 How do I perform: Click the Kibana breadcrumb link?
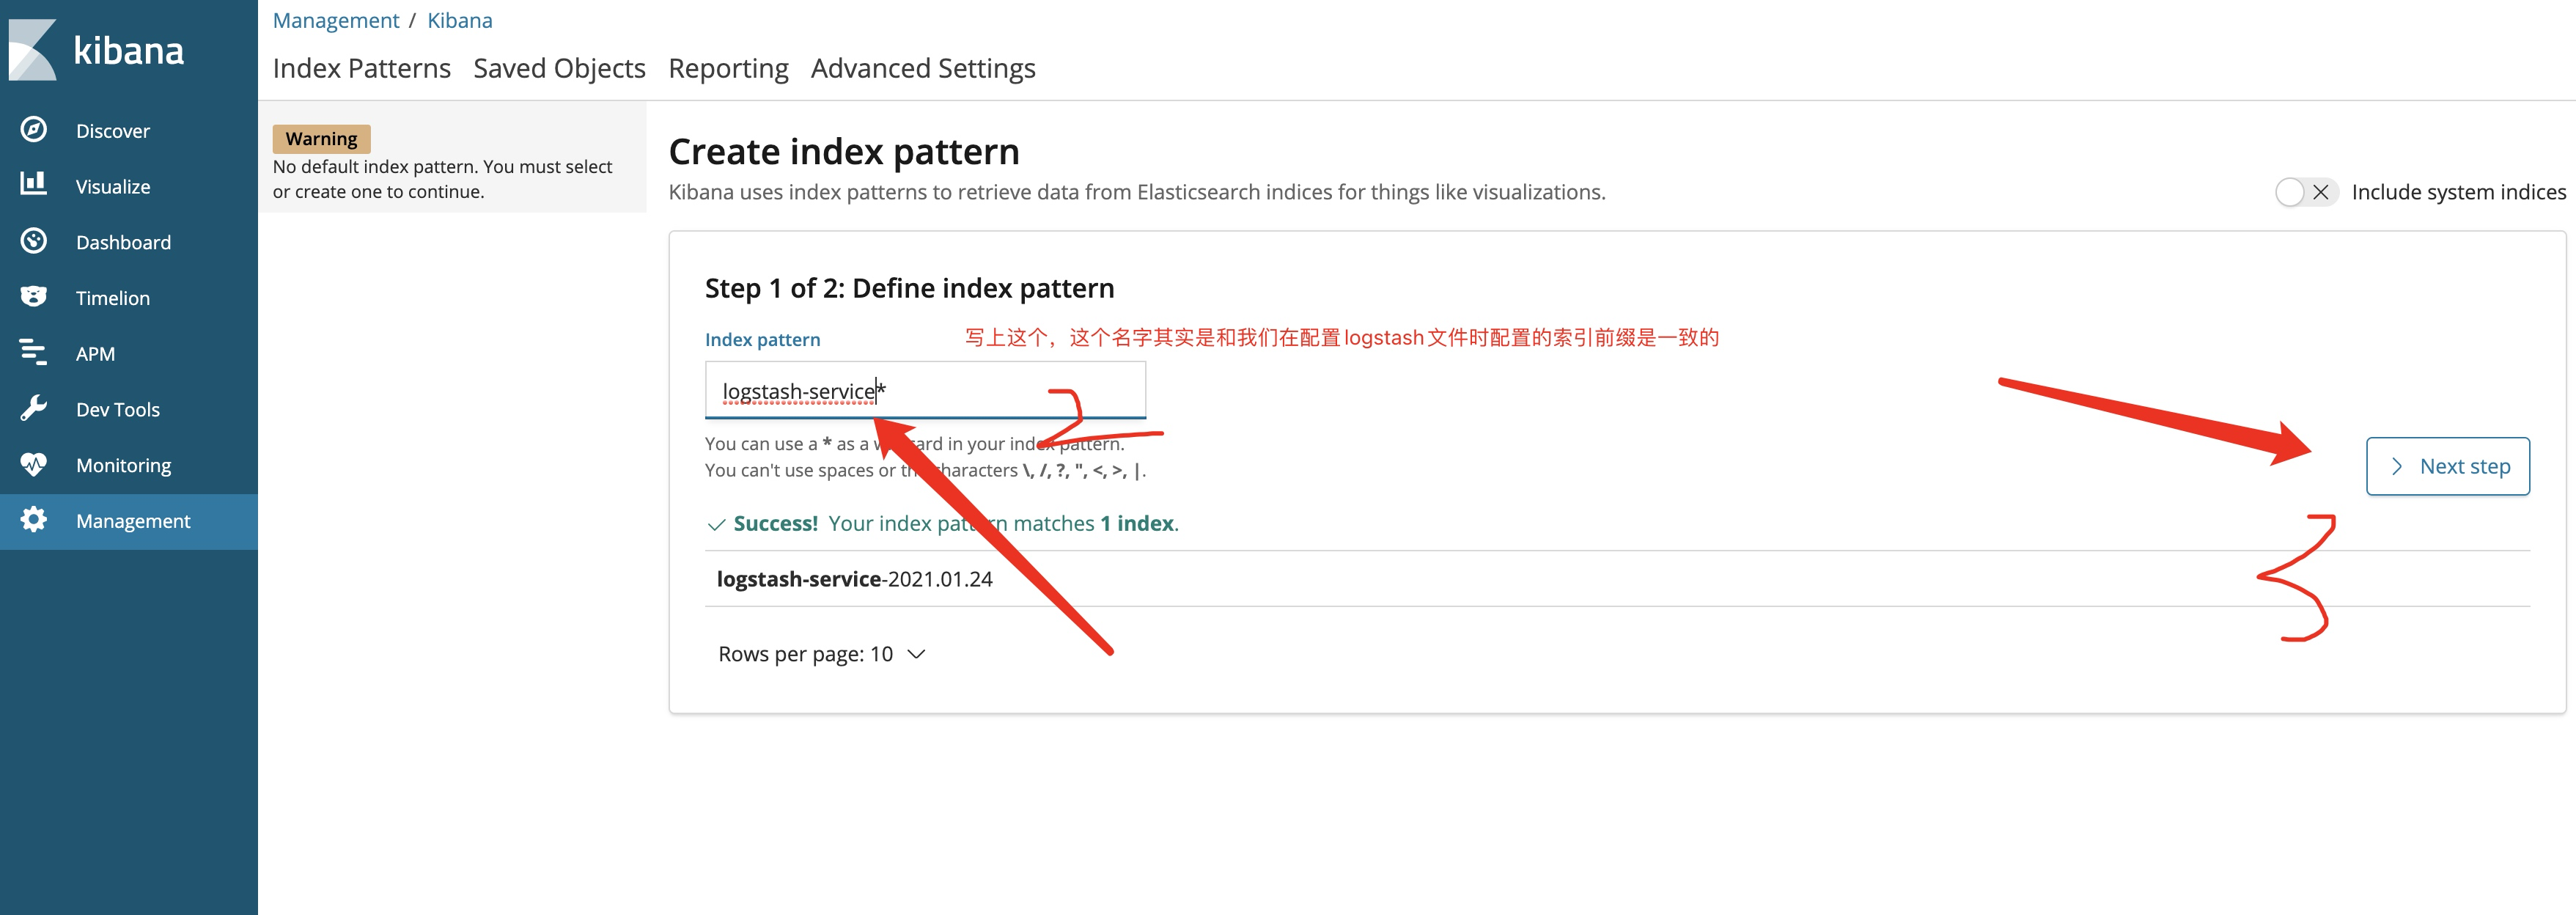pos(459,20)
